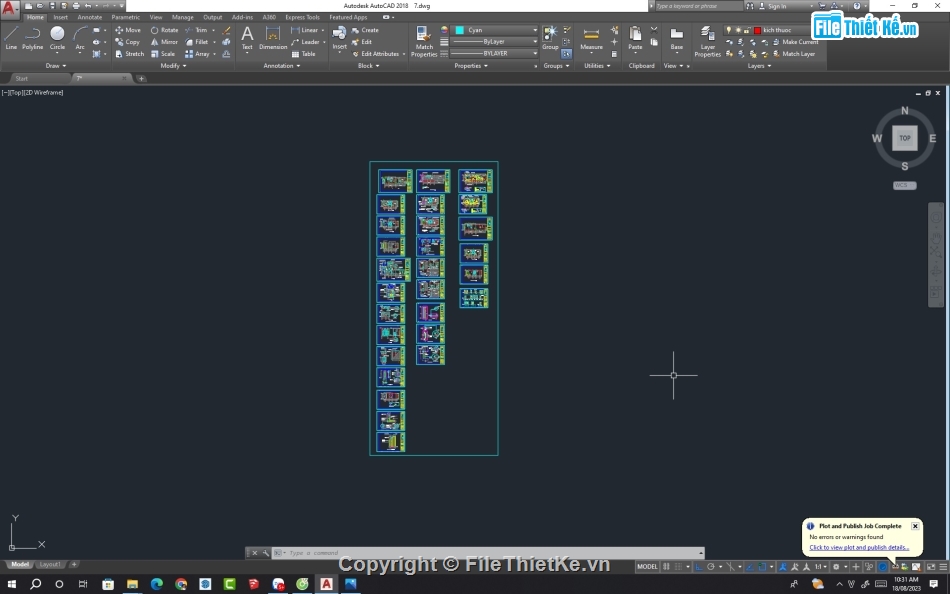Image resolution: width=950 pixels, height=594 pixels.
Task: Click the Paste clipboard tool
Action: point(635,38)
